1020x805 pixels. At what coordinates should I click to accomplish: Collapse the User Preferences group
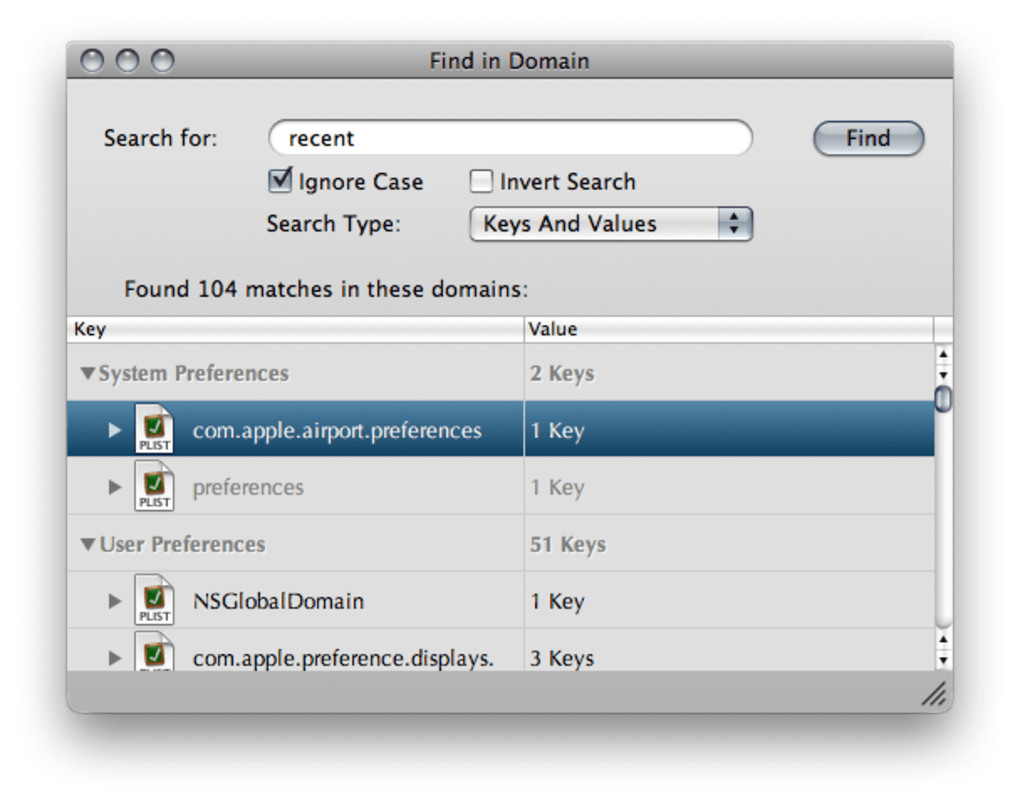(88, 545)
